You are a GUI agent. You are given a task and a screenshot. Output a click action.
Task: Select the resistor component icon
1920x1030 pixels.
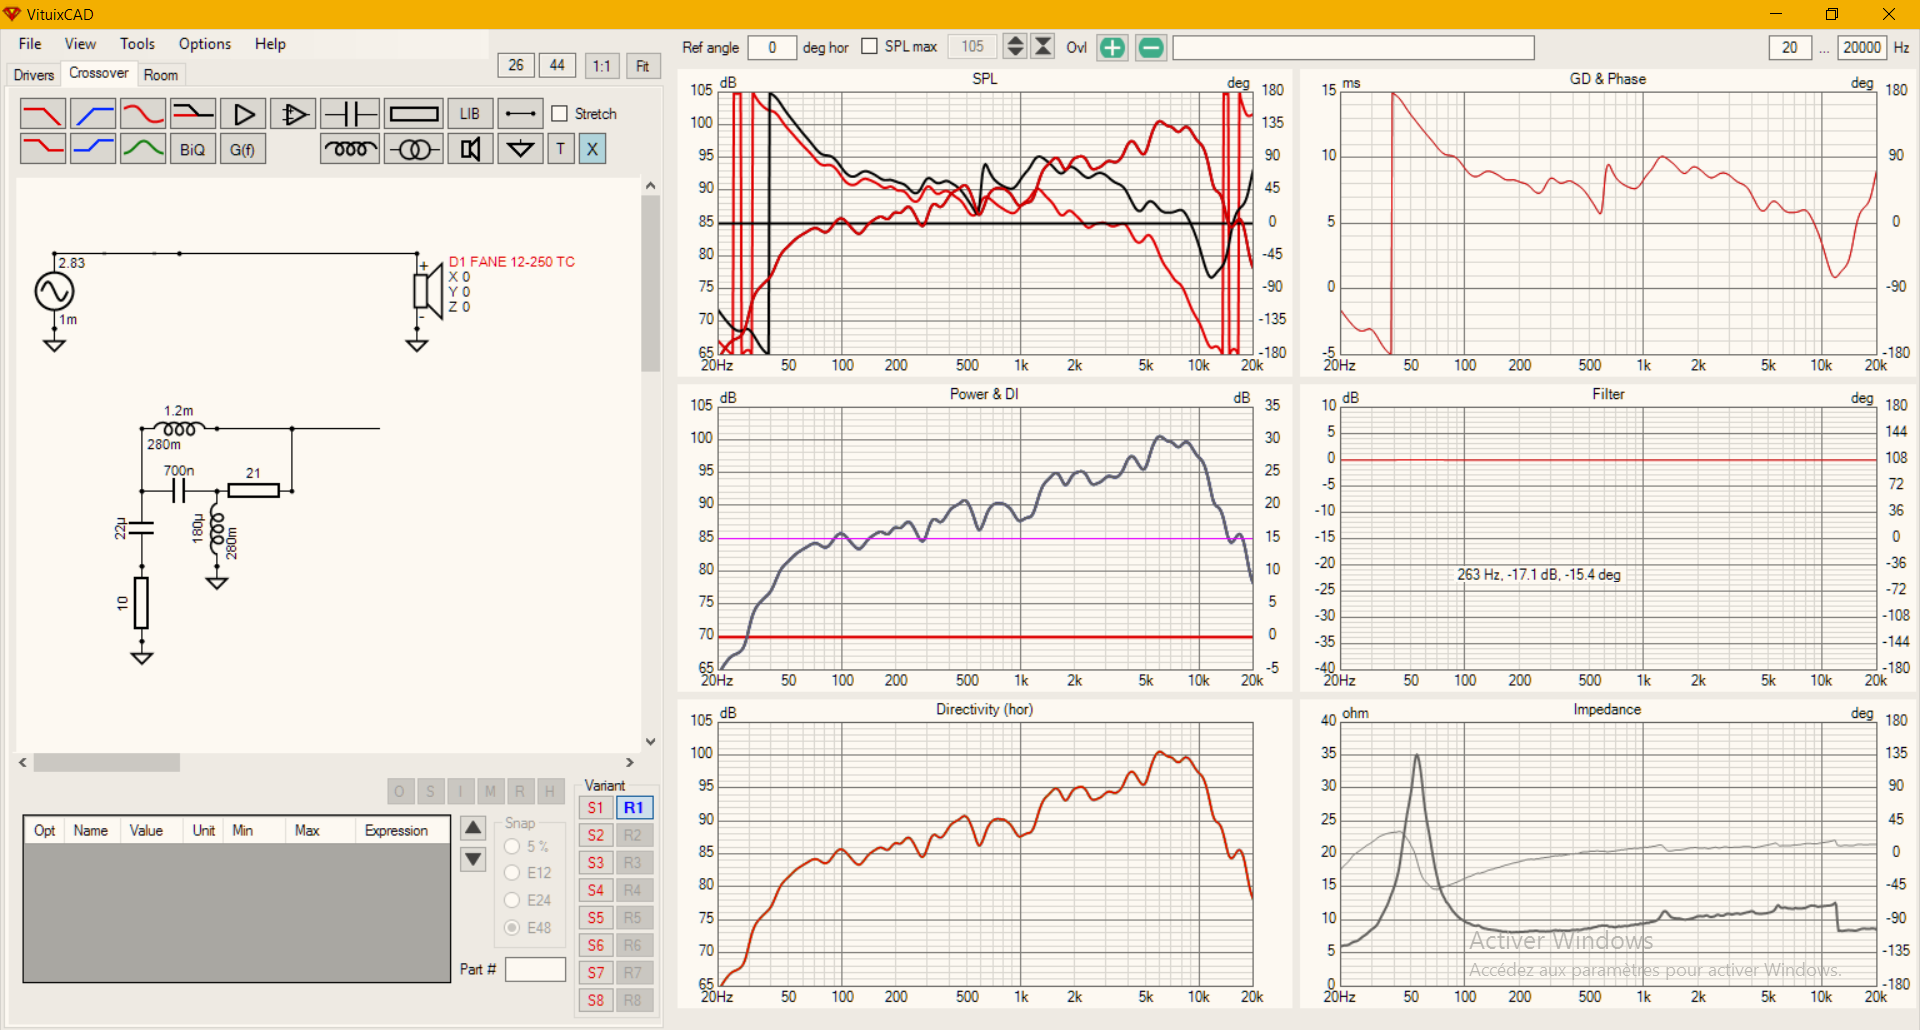click(414, 114)
